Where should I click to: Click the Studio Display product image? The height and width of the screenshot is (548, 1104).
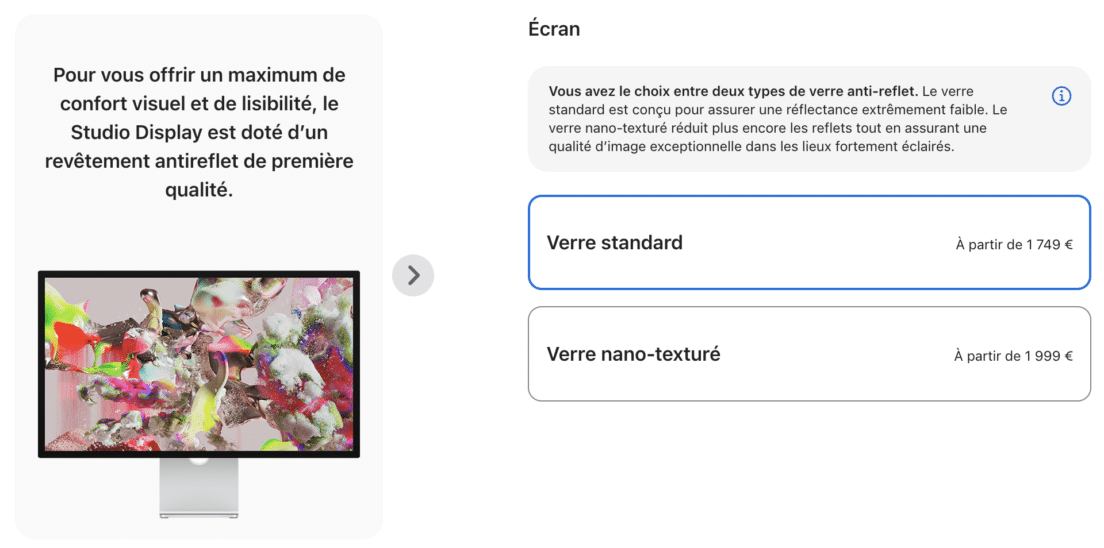click(199, 394)
